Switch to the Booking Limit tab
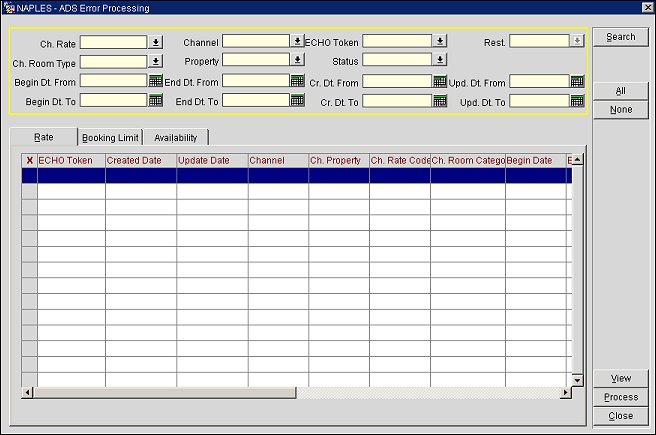 point(110,137)
